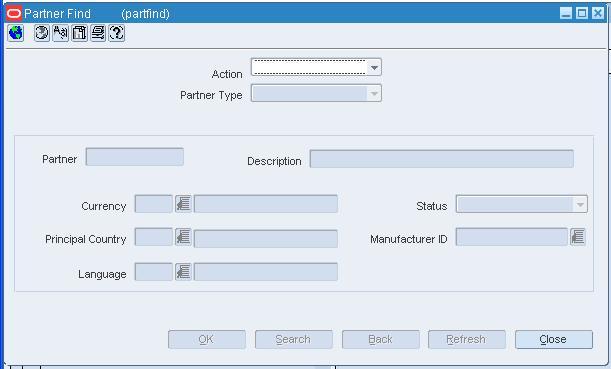The width and height of the screenshot is (611, 369).
Task: Click the Close button
Action: pos(554,339)
